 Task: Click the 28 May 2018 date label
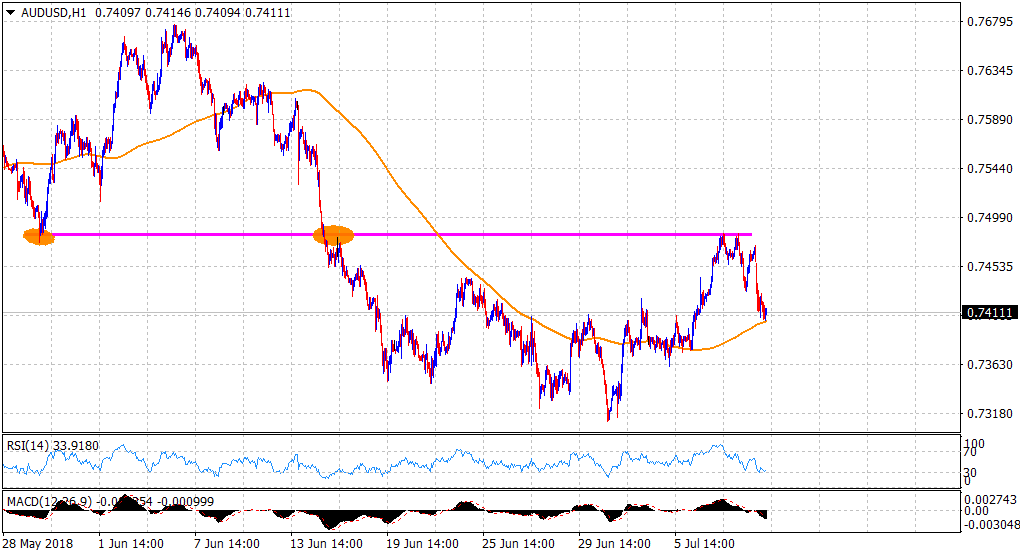pos(36,544)
